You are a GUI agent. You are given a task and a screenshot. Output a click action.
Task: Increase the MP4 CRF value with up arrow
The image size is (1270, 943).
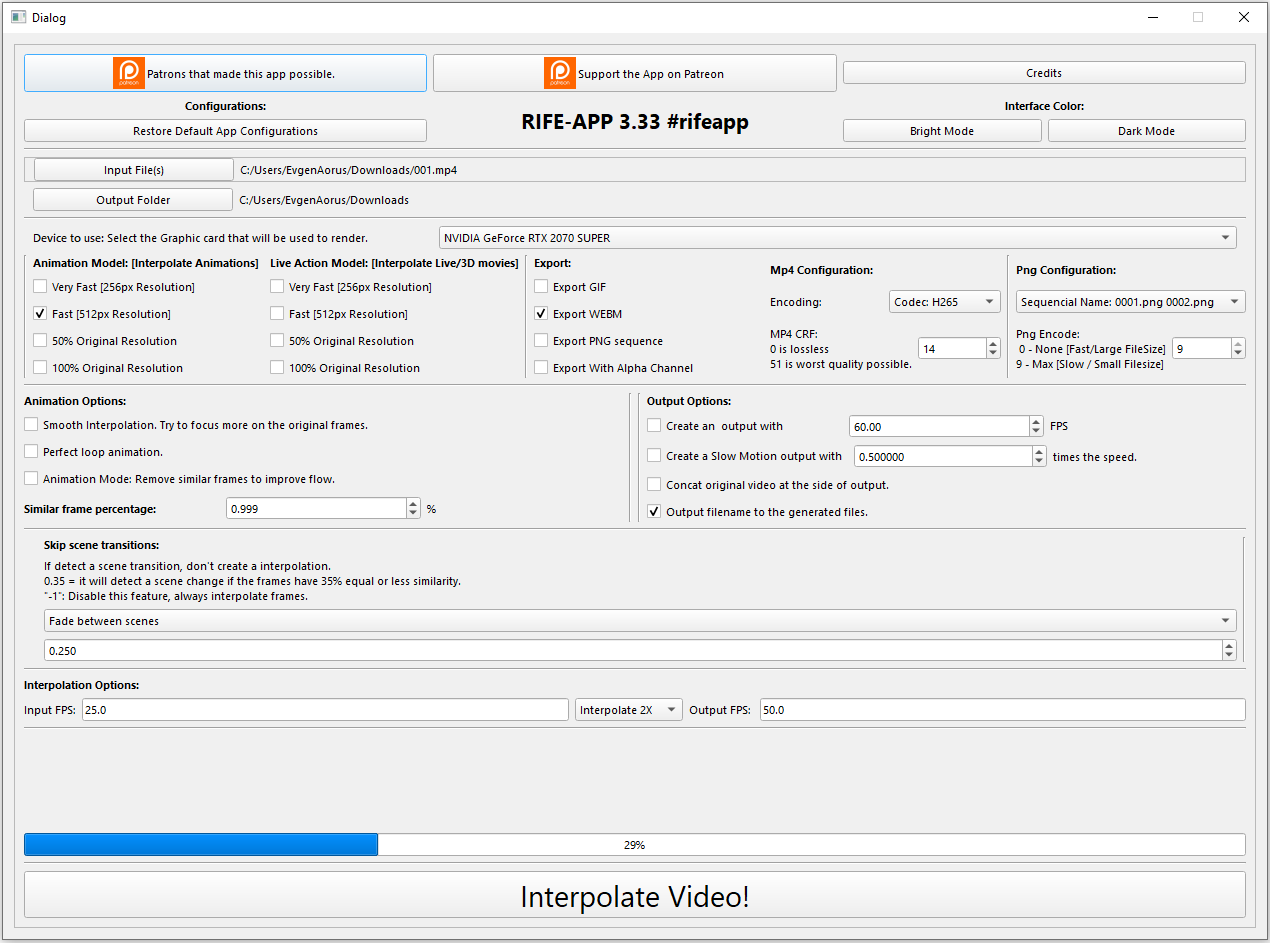(992, 343)
